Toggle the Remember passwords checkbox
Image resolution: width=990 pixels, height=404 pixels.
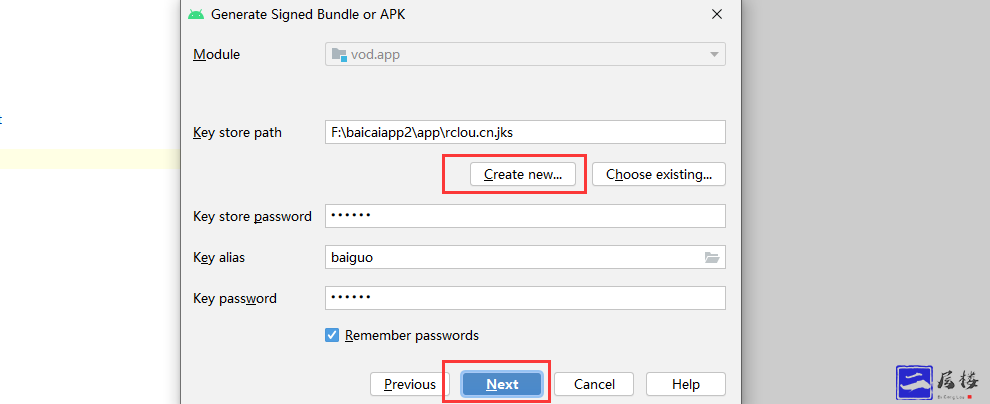(x=333, y=336)
